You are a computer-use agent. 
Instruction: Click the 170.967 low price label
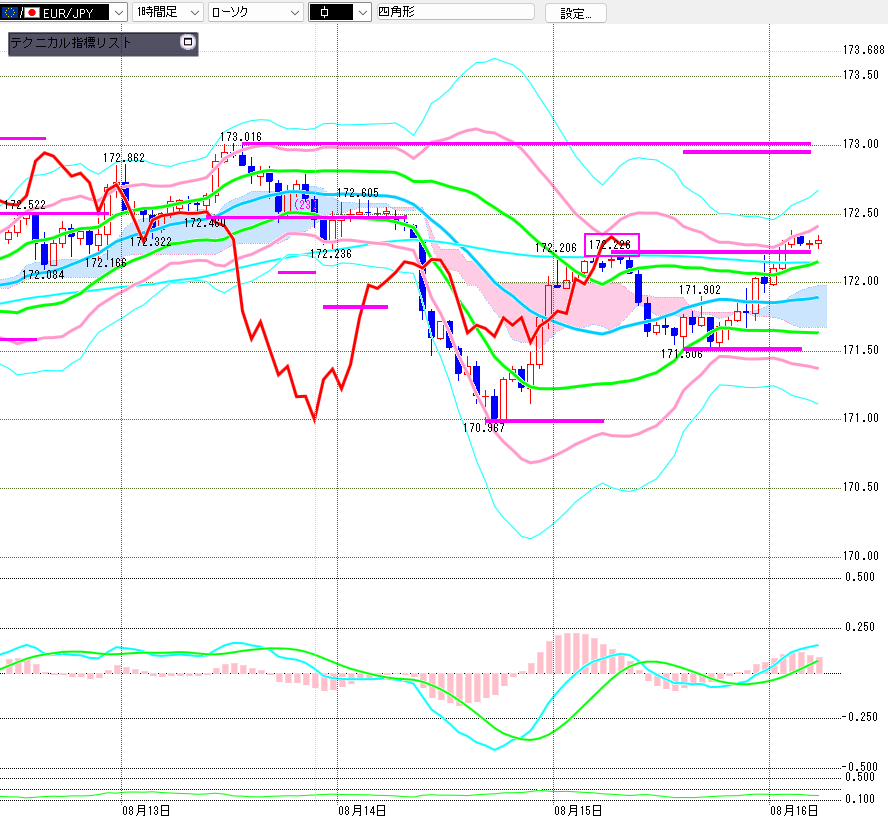(484, 428)
